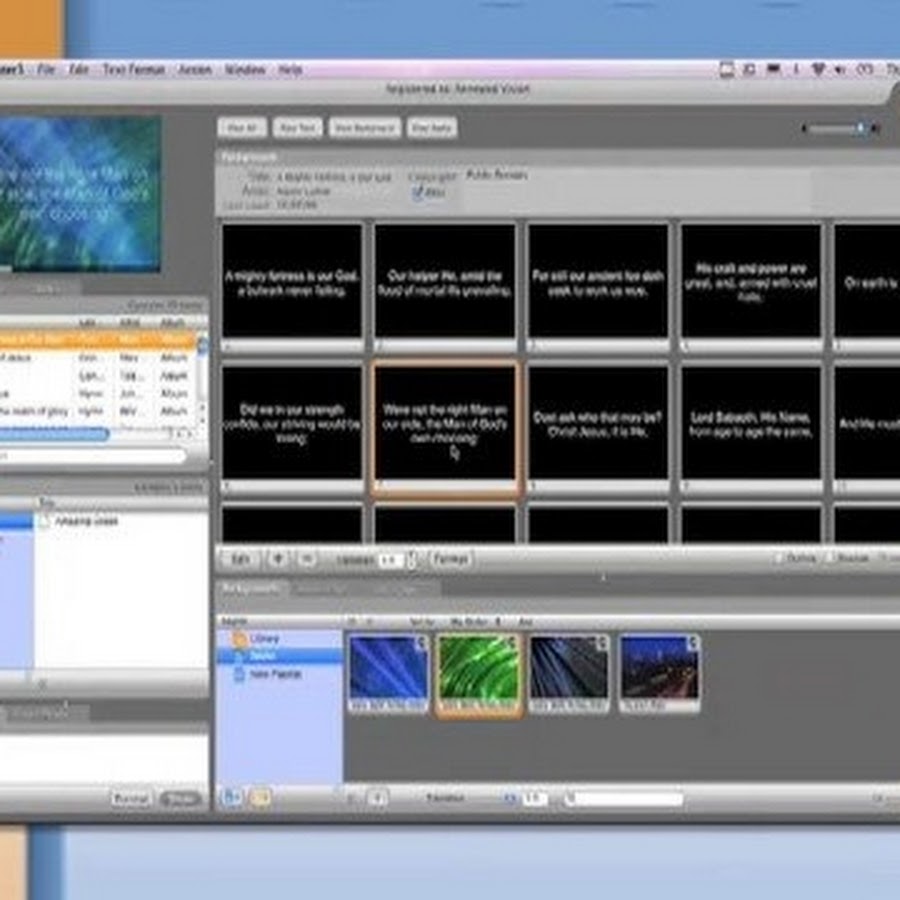Click the first button above the slide grid
Image resolution: width=900 pixels, height=900 pixels.
pos(241,128)
